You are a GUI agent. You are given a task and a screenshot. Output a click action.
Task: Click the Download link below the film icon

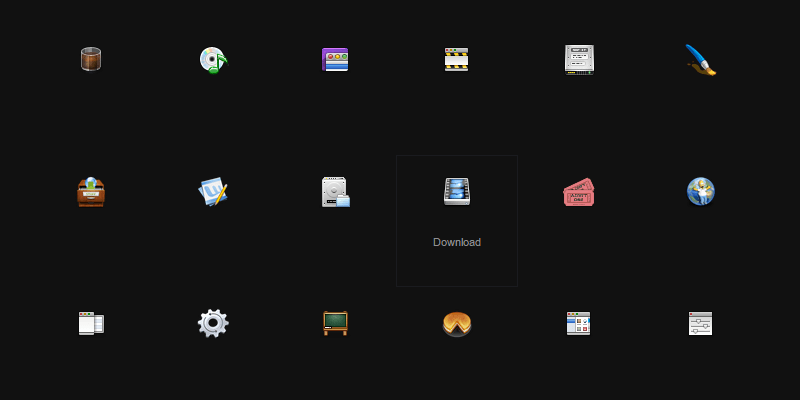click(457, 242)
